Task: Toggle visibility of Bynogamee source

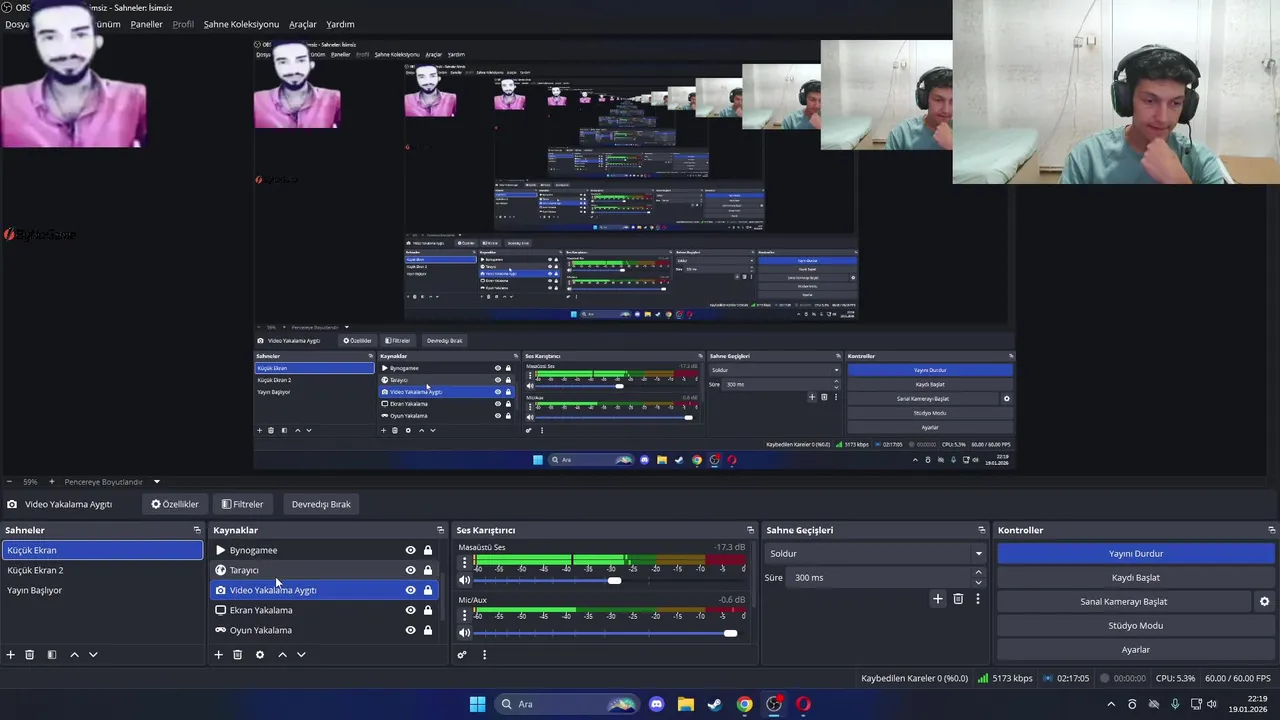Action: point(410,550)
